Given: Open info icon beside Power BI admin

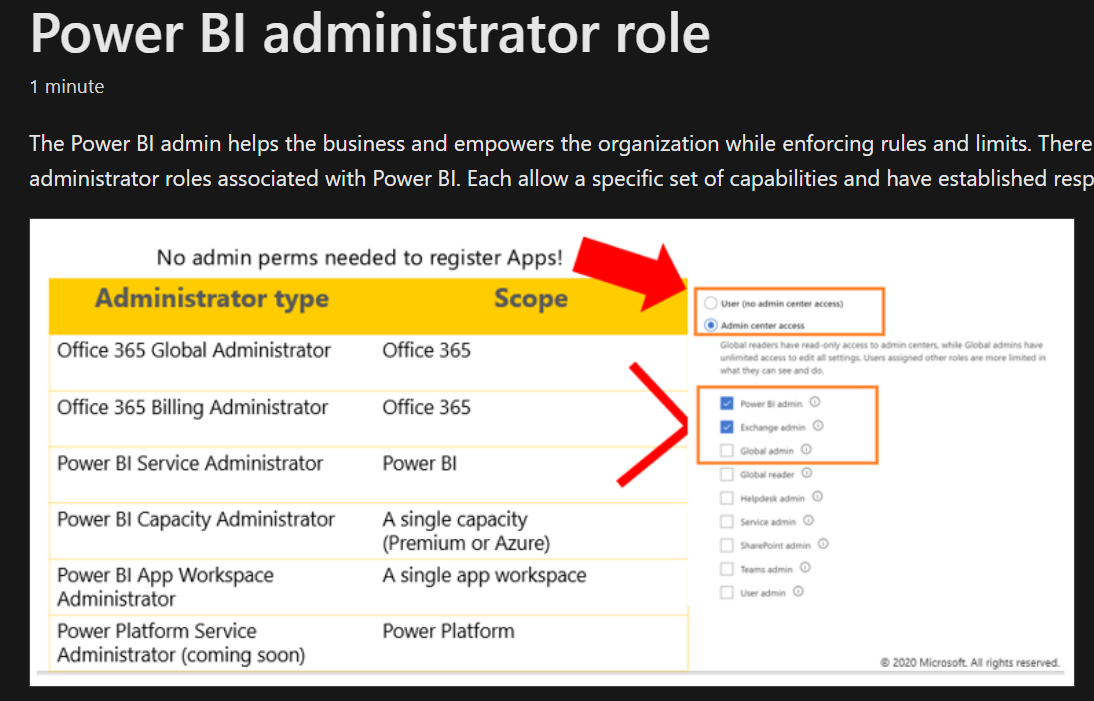Looking at the screenshot, I should pos(814,402).
